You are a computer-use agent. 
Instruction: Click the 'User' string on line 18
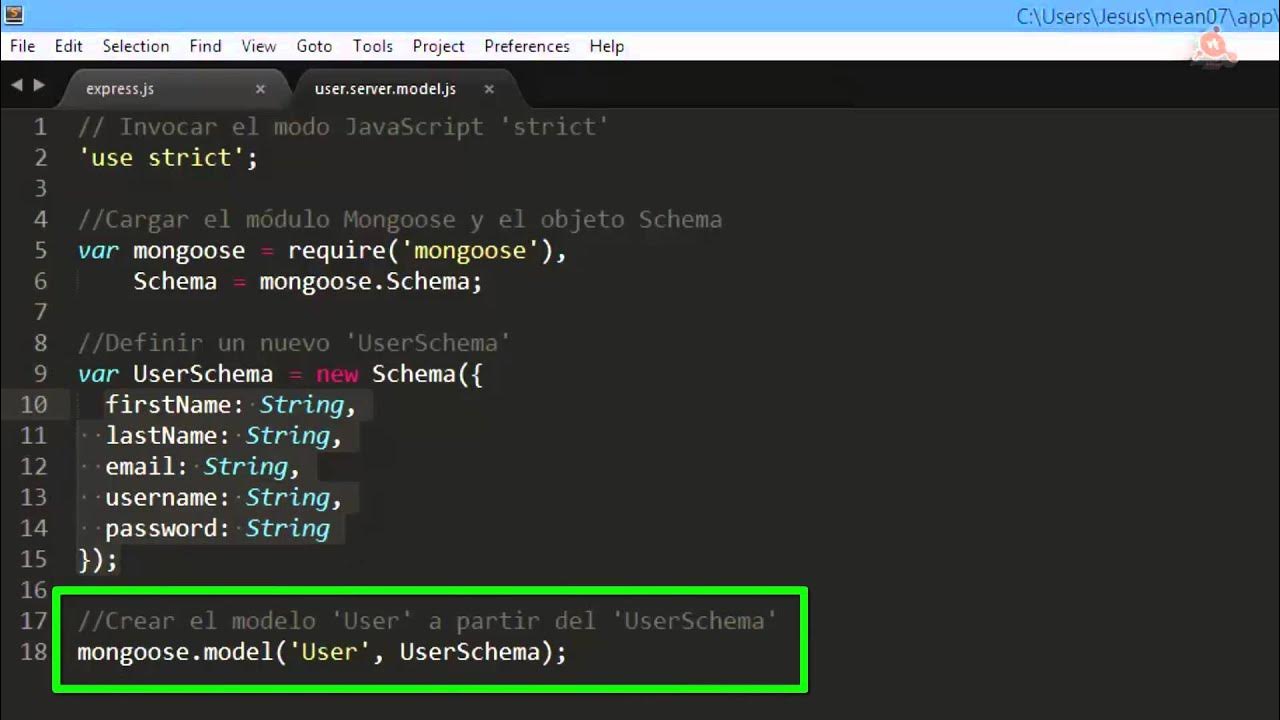click(329, 652)
